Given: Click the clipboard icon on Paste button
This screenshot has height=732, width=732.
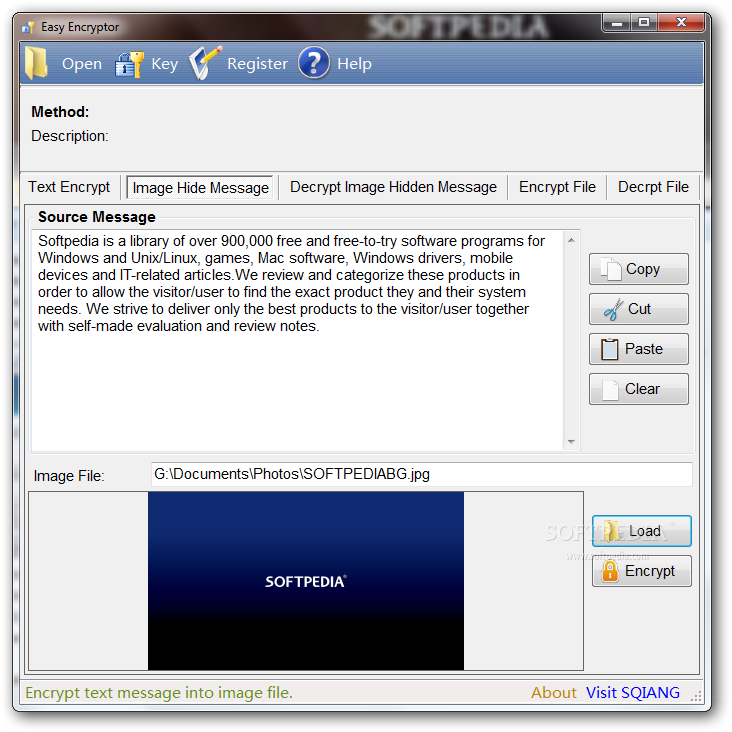Looking at the screenshot, I should point(609,349).
